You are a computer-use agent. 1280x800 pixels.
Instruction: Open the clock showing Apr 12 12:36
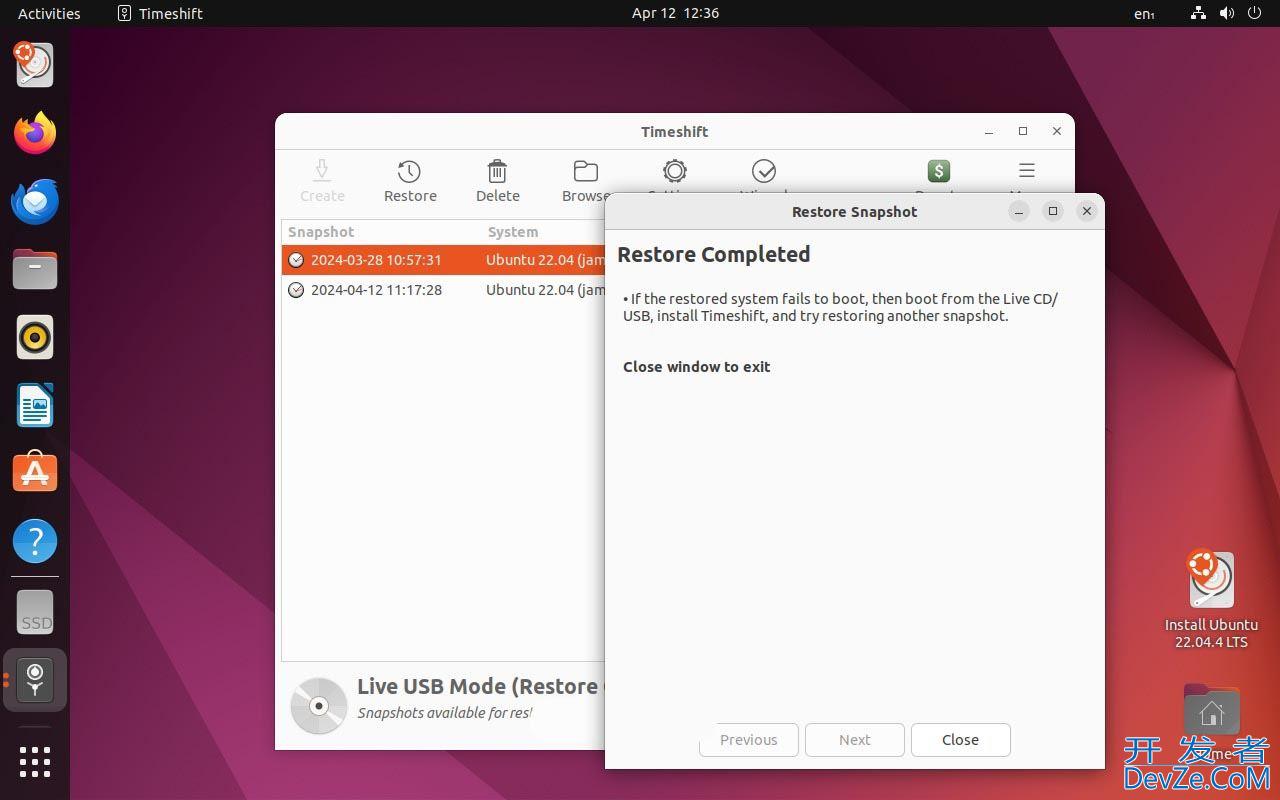[x=675, y=13]
